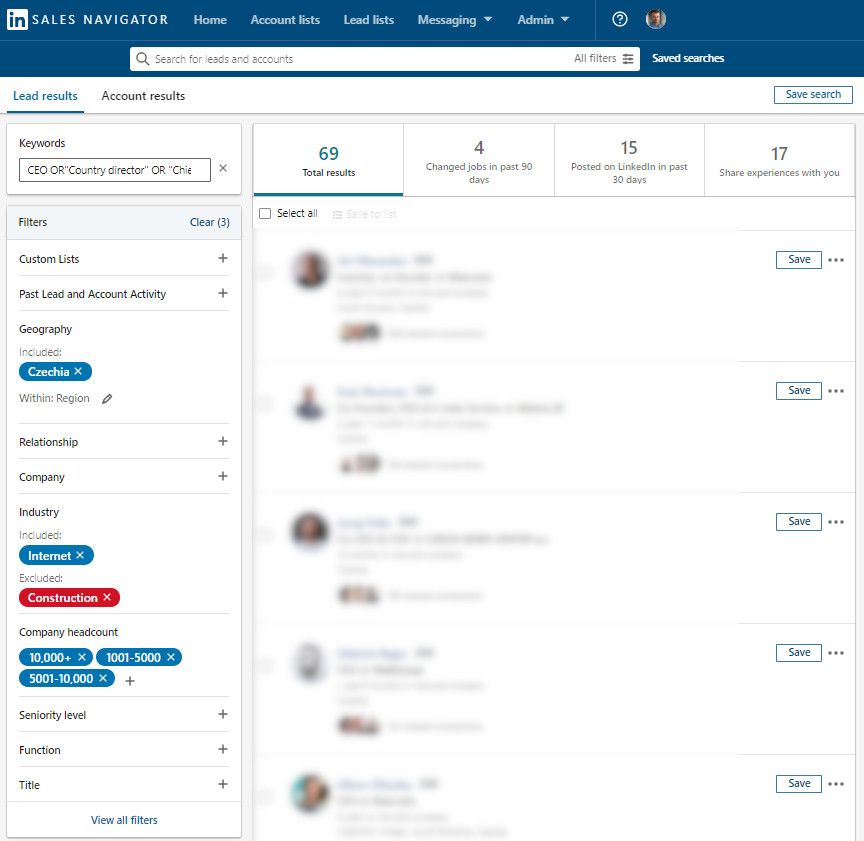Open Lead lists in navigation
This screenshot has height=841, width=864.
click(369, 20)
